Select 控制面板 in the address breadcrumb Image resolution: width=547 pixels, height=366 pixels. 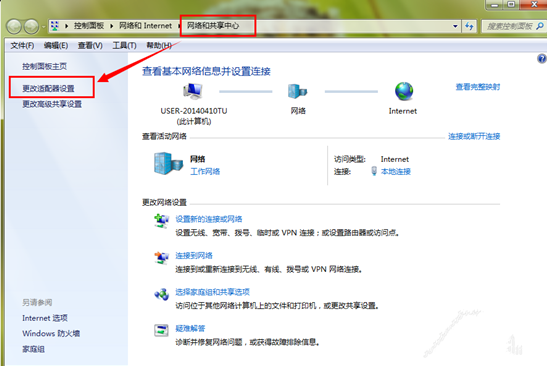(89, 26)
